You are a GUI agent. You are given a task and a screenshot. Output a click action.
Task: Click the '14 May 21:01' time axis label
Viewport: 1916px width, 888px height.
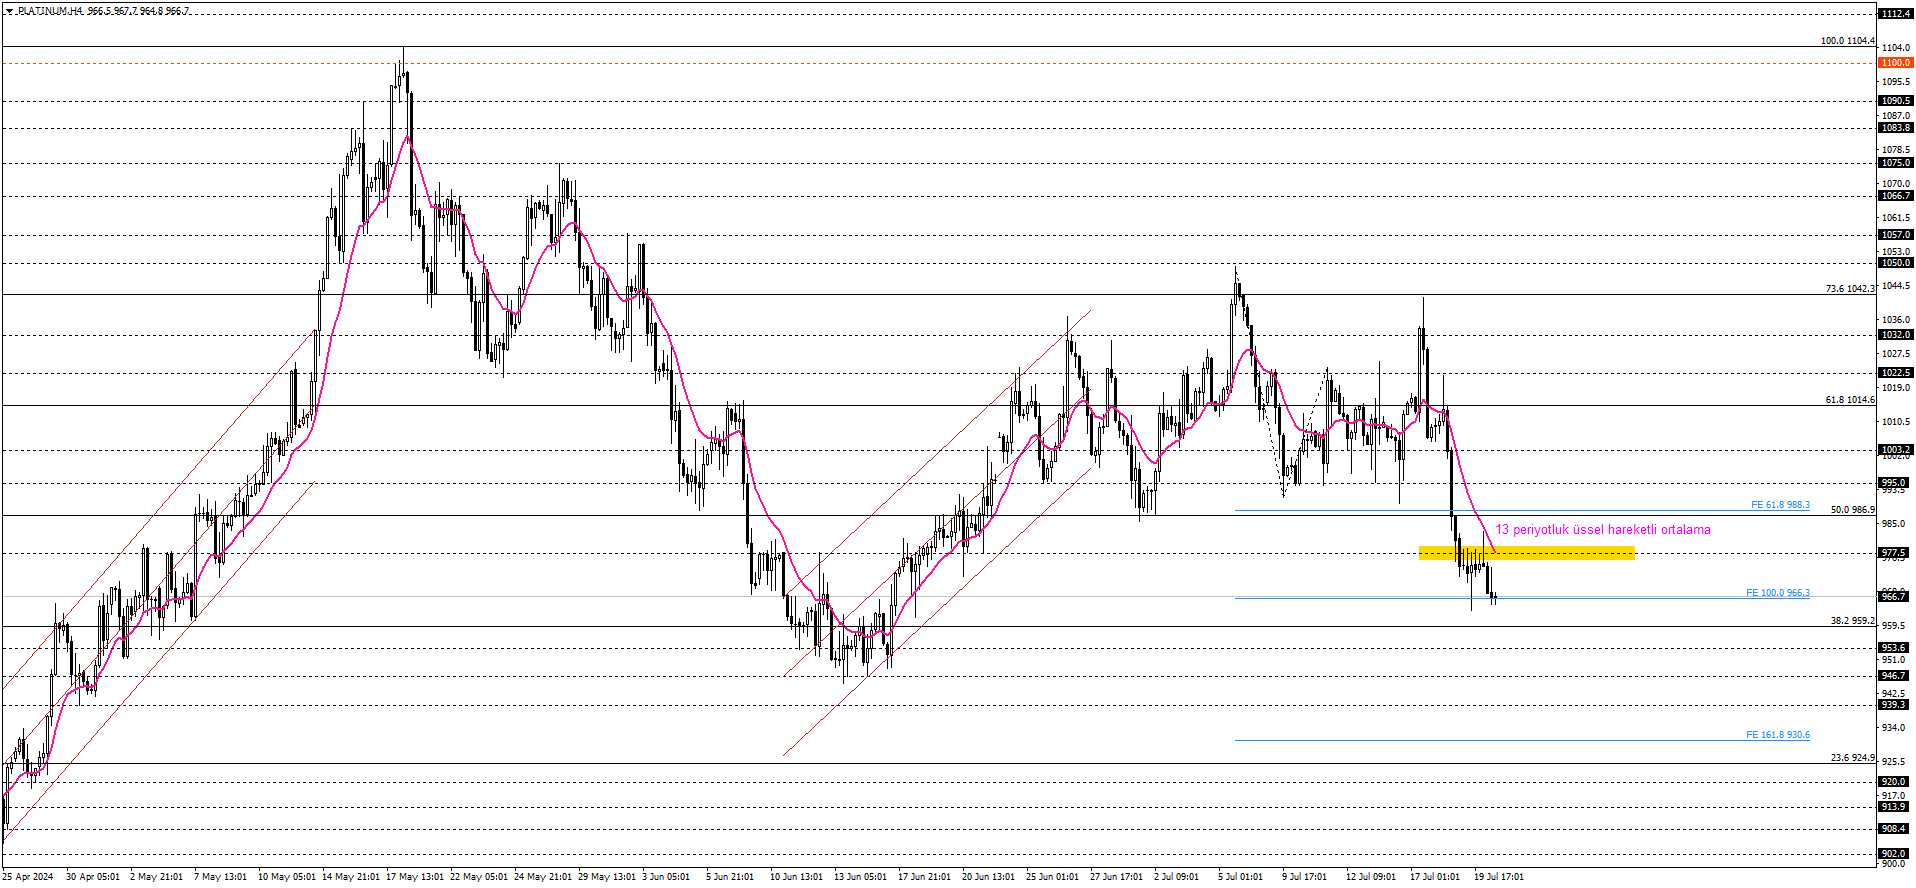click(x=351, y=877)
